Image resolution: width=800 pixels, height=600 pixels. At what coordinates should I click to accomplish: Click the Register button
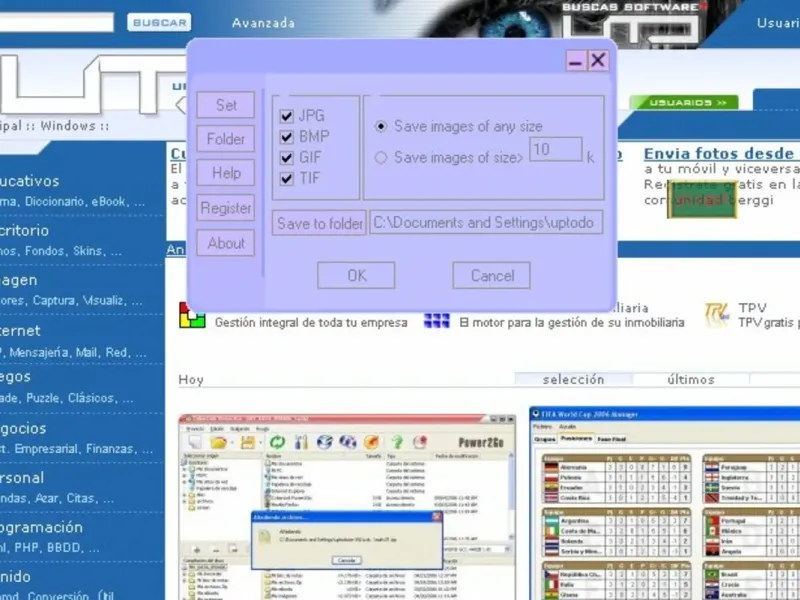point(226,208)
